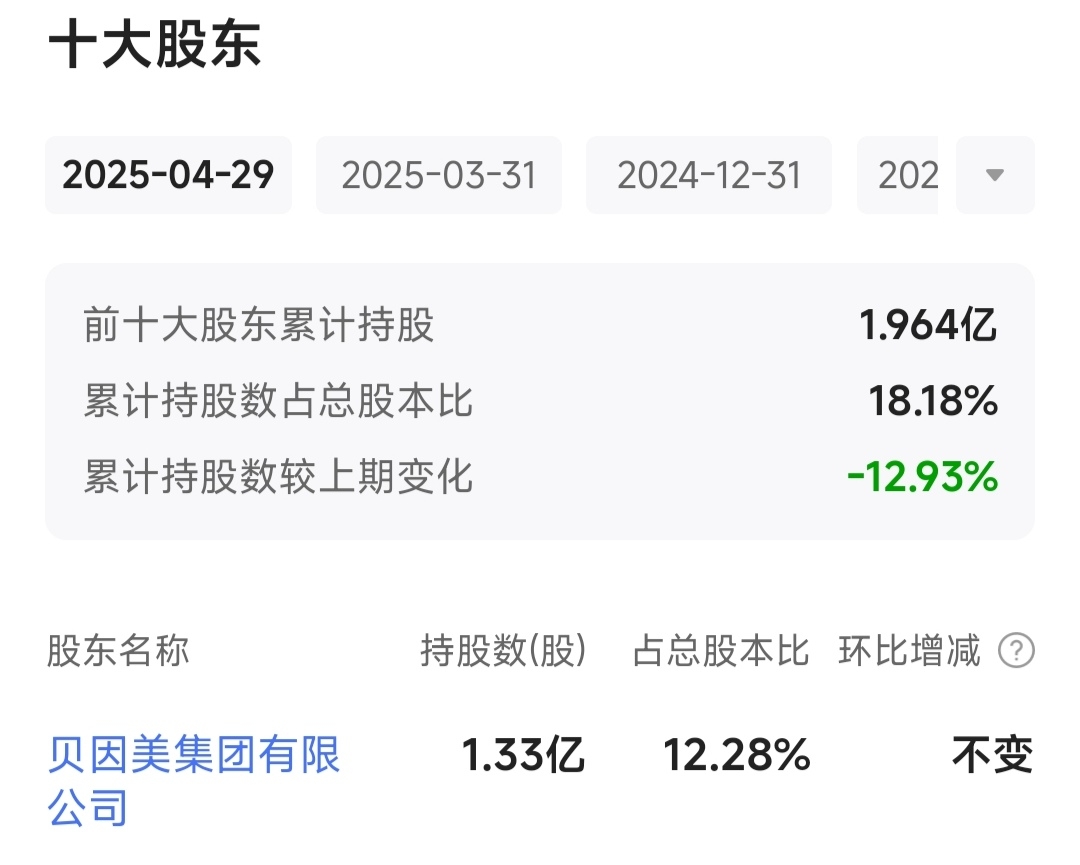Click the 不变 change status text
This screenshot has height=865, width=1080.
993,755
